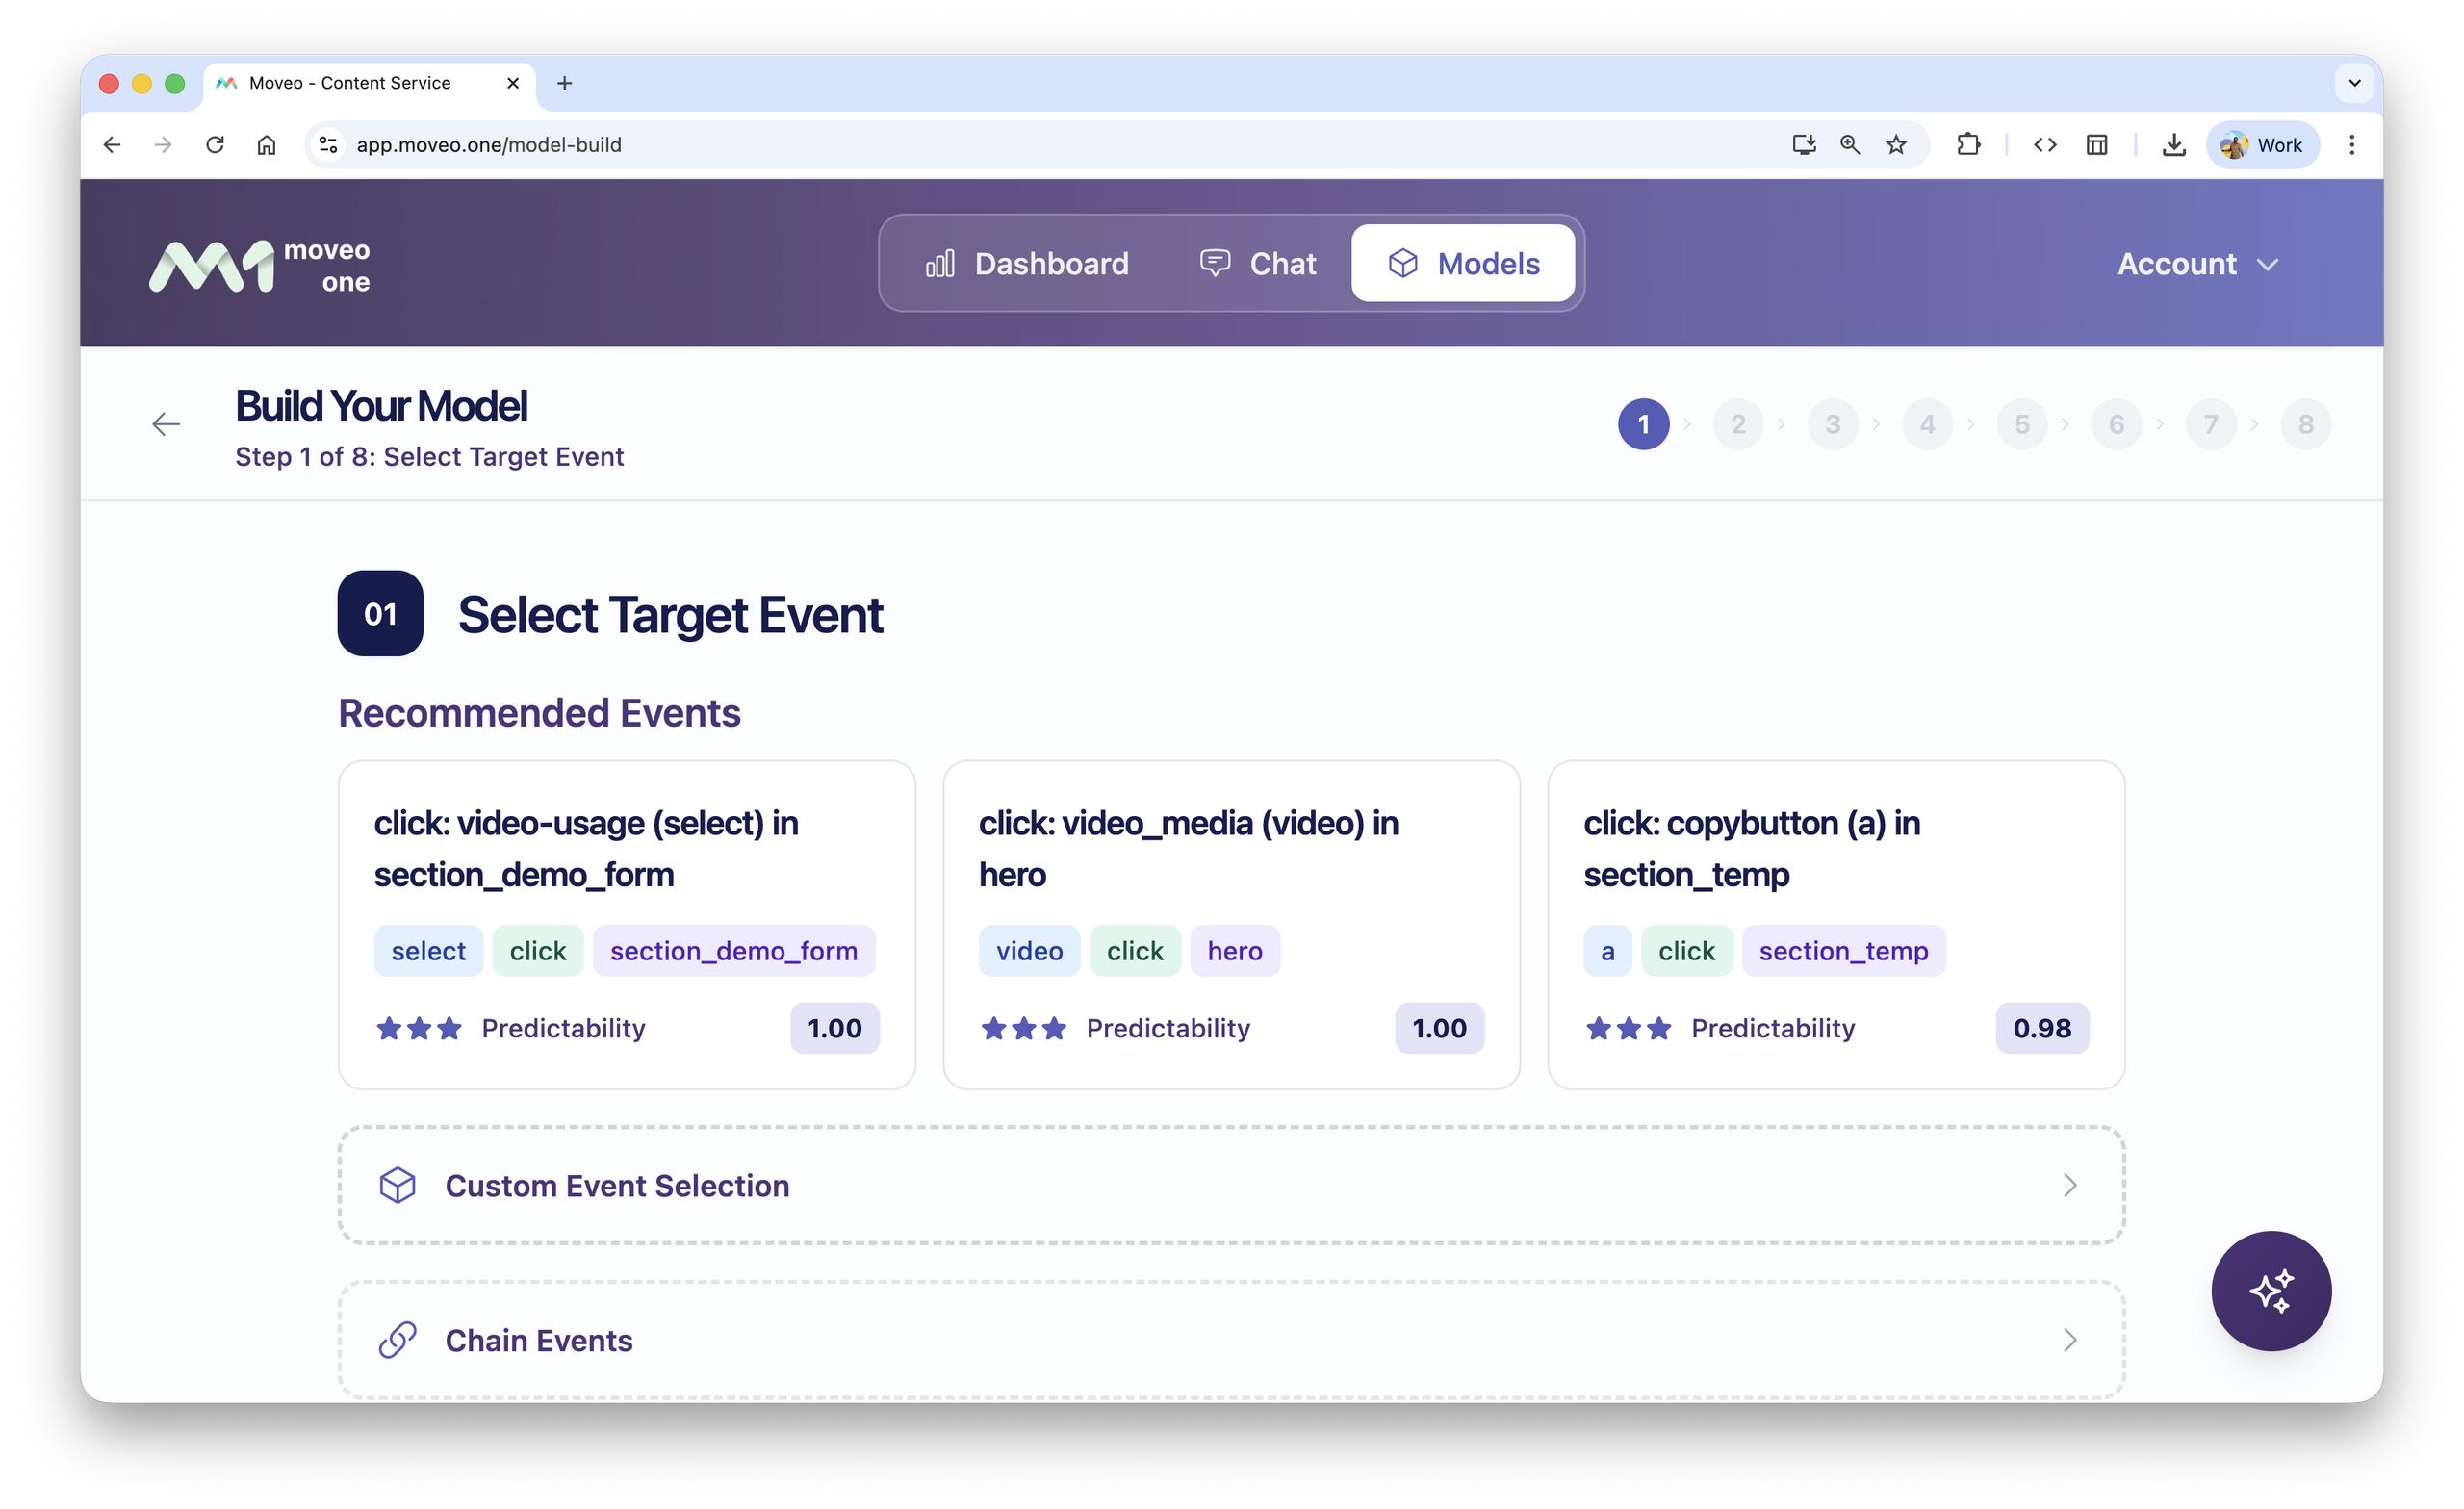Click the back arrow beside Build Your Model

(166, 424)
